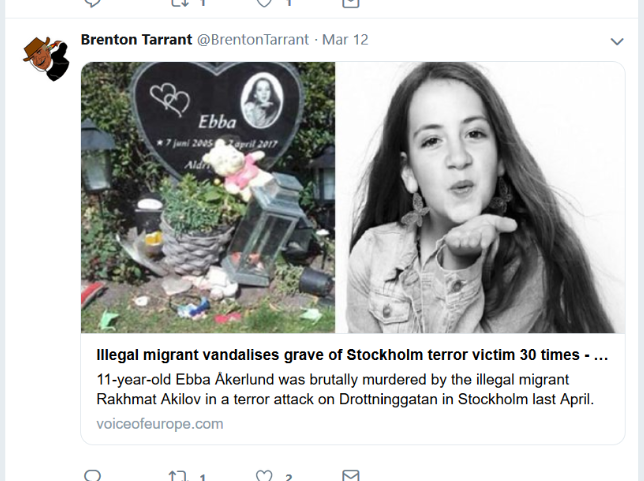The image size is (644, 481).
Task: Open the Mar 12 tweet timestamp
Action: point(345,40)
